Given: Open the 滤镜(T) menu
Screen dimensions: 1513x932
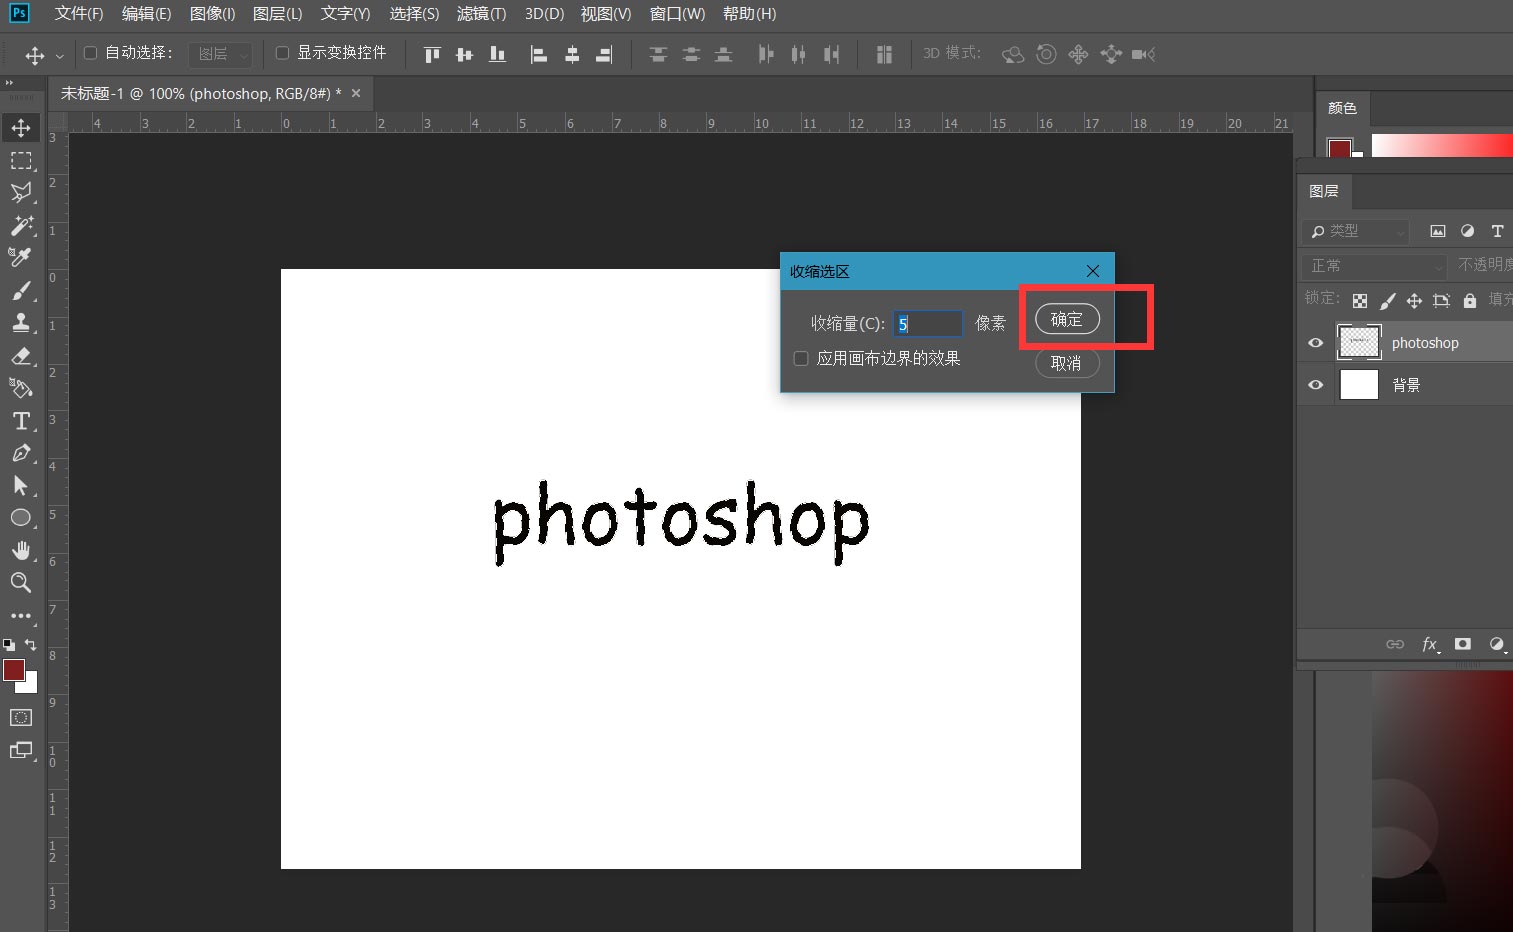Looking at the screenshot, I should pos(481,14).
